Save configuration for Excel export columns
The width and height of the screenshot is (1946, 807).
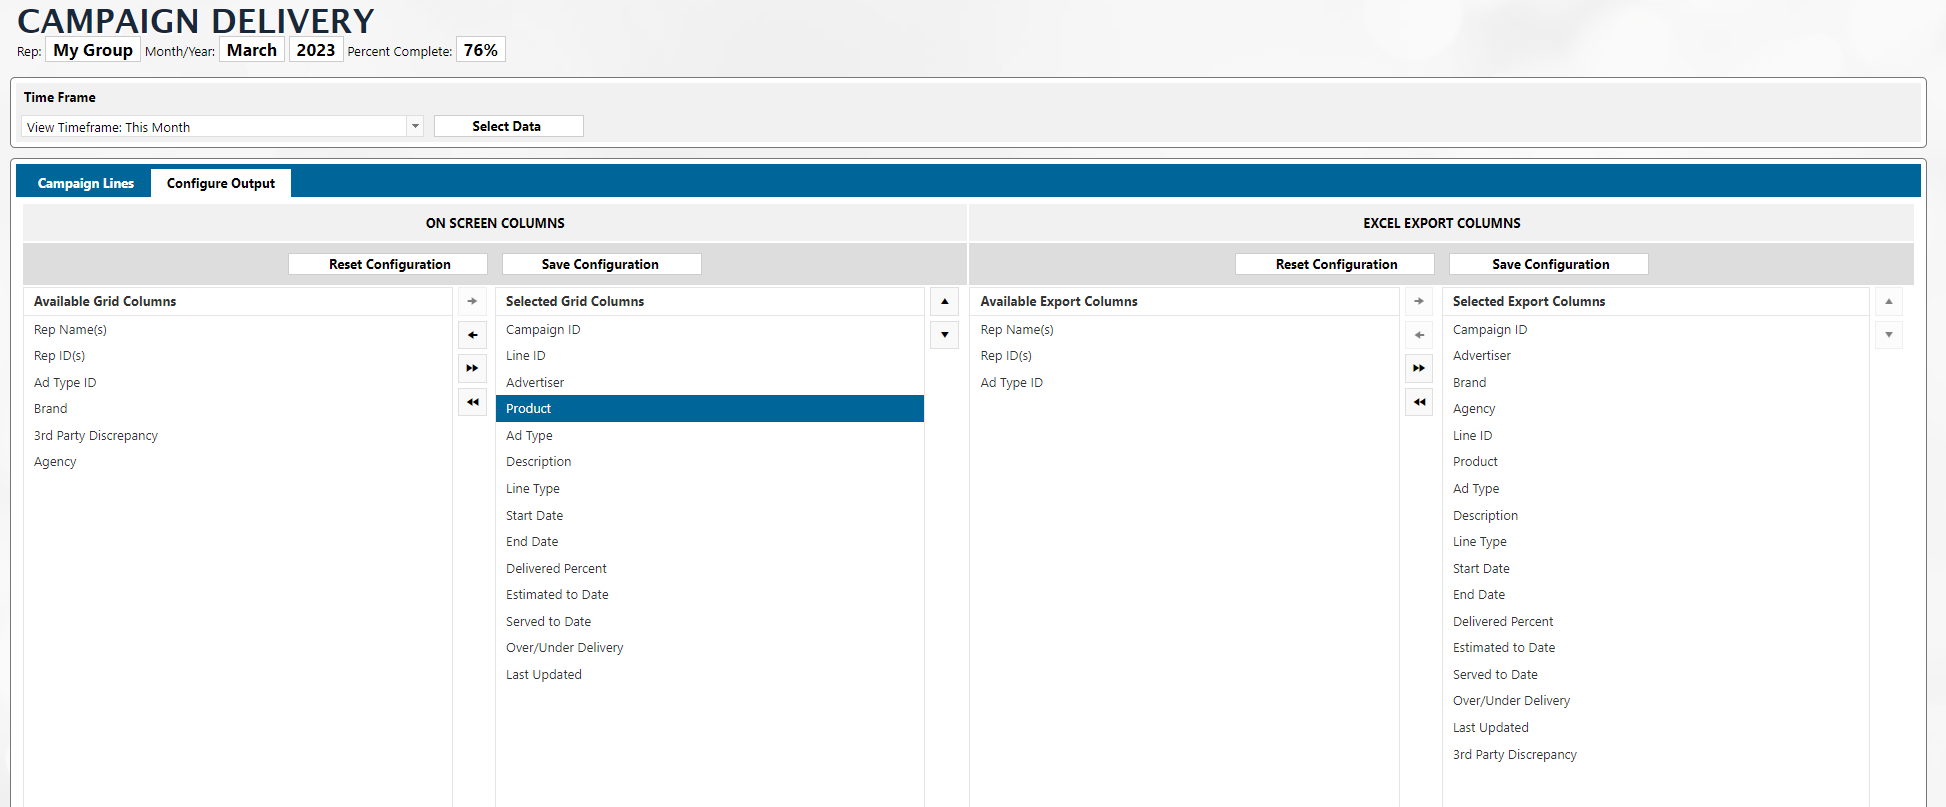tap(1549, 264)
